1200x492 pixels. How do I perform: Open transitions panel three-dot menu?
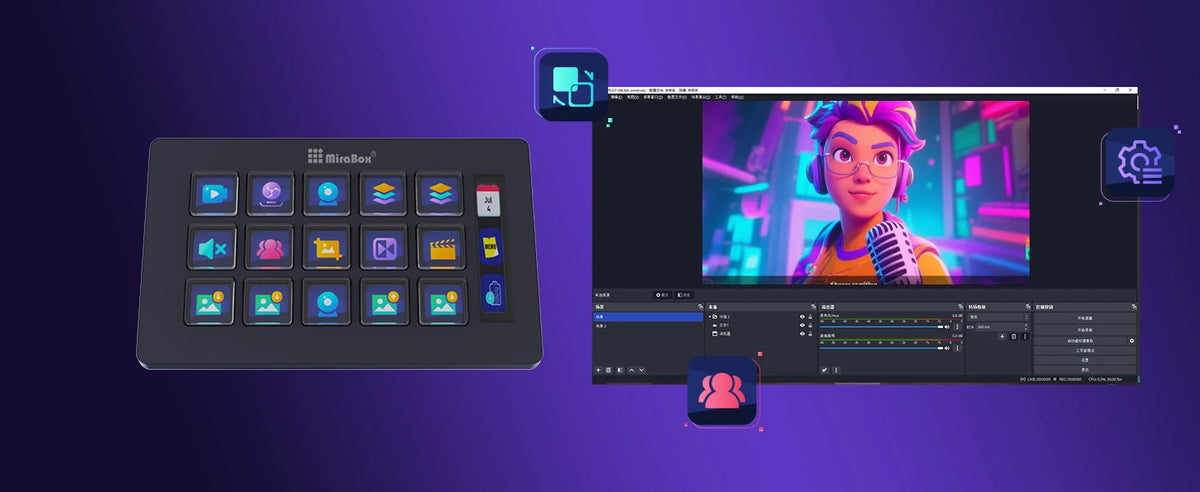coord(1025,336)
